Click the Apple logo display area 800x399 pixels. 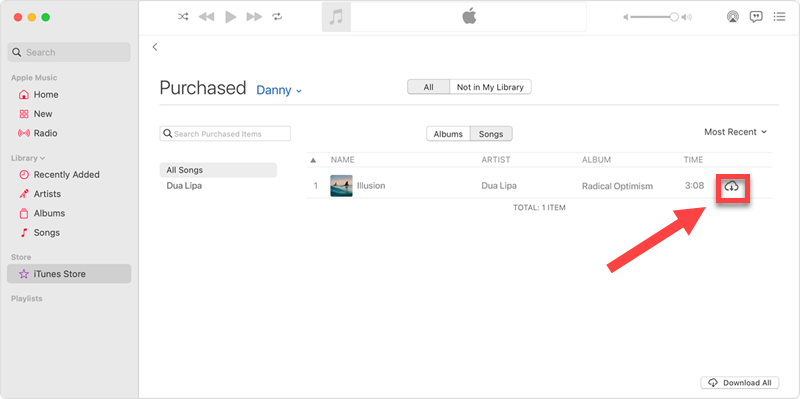(468, 17)
